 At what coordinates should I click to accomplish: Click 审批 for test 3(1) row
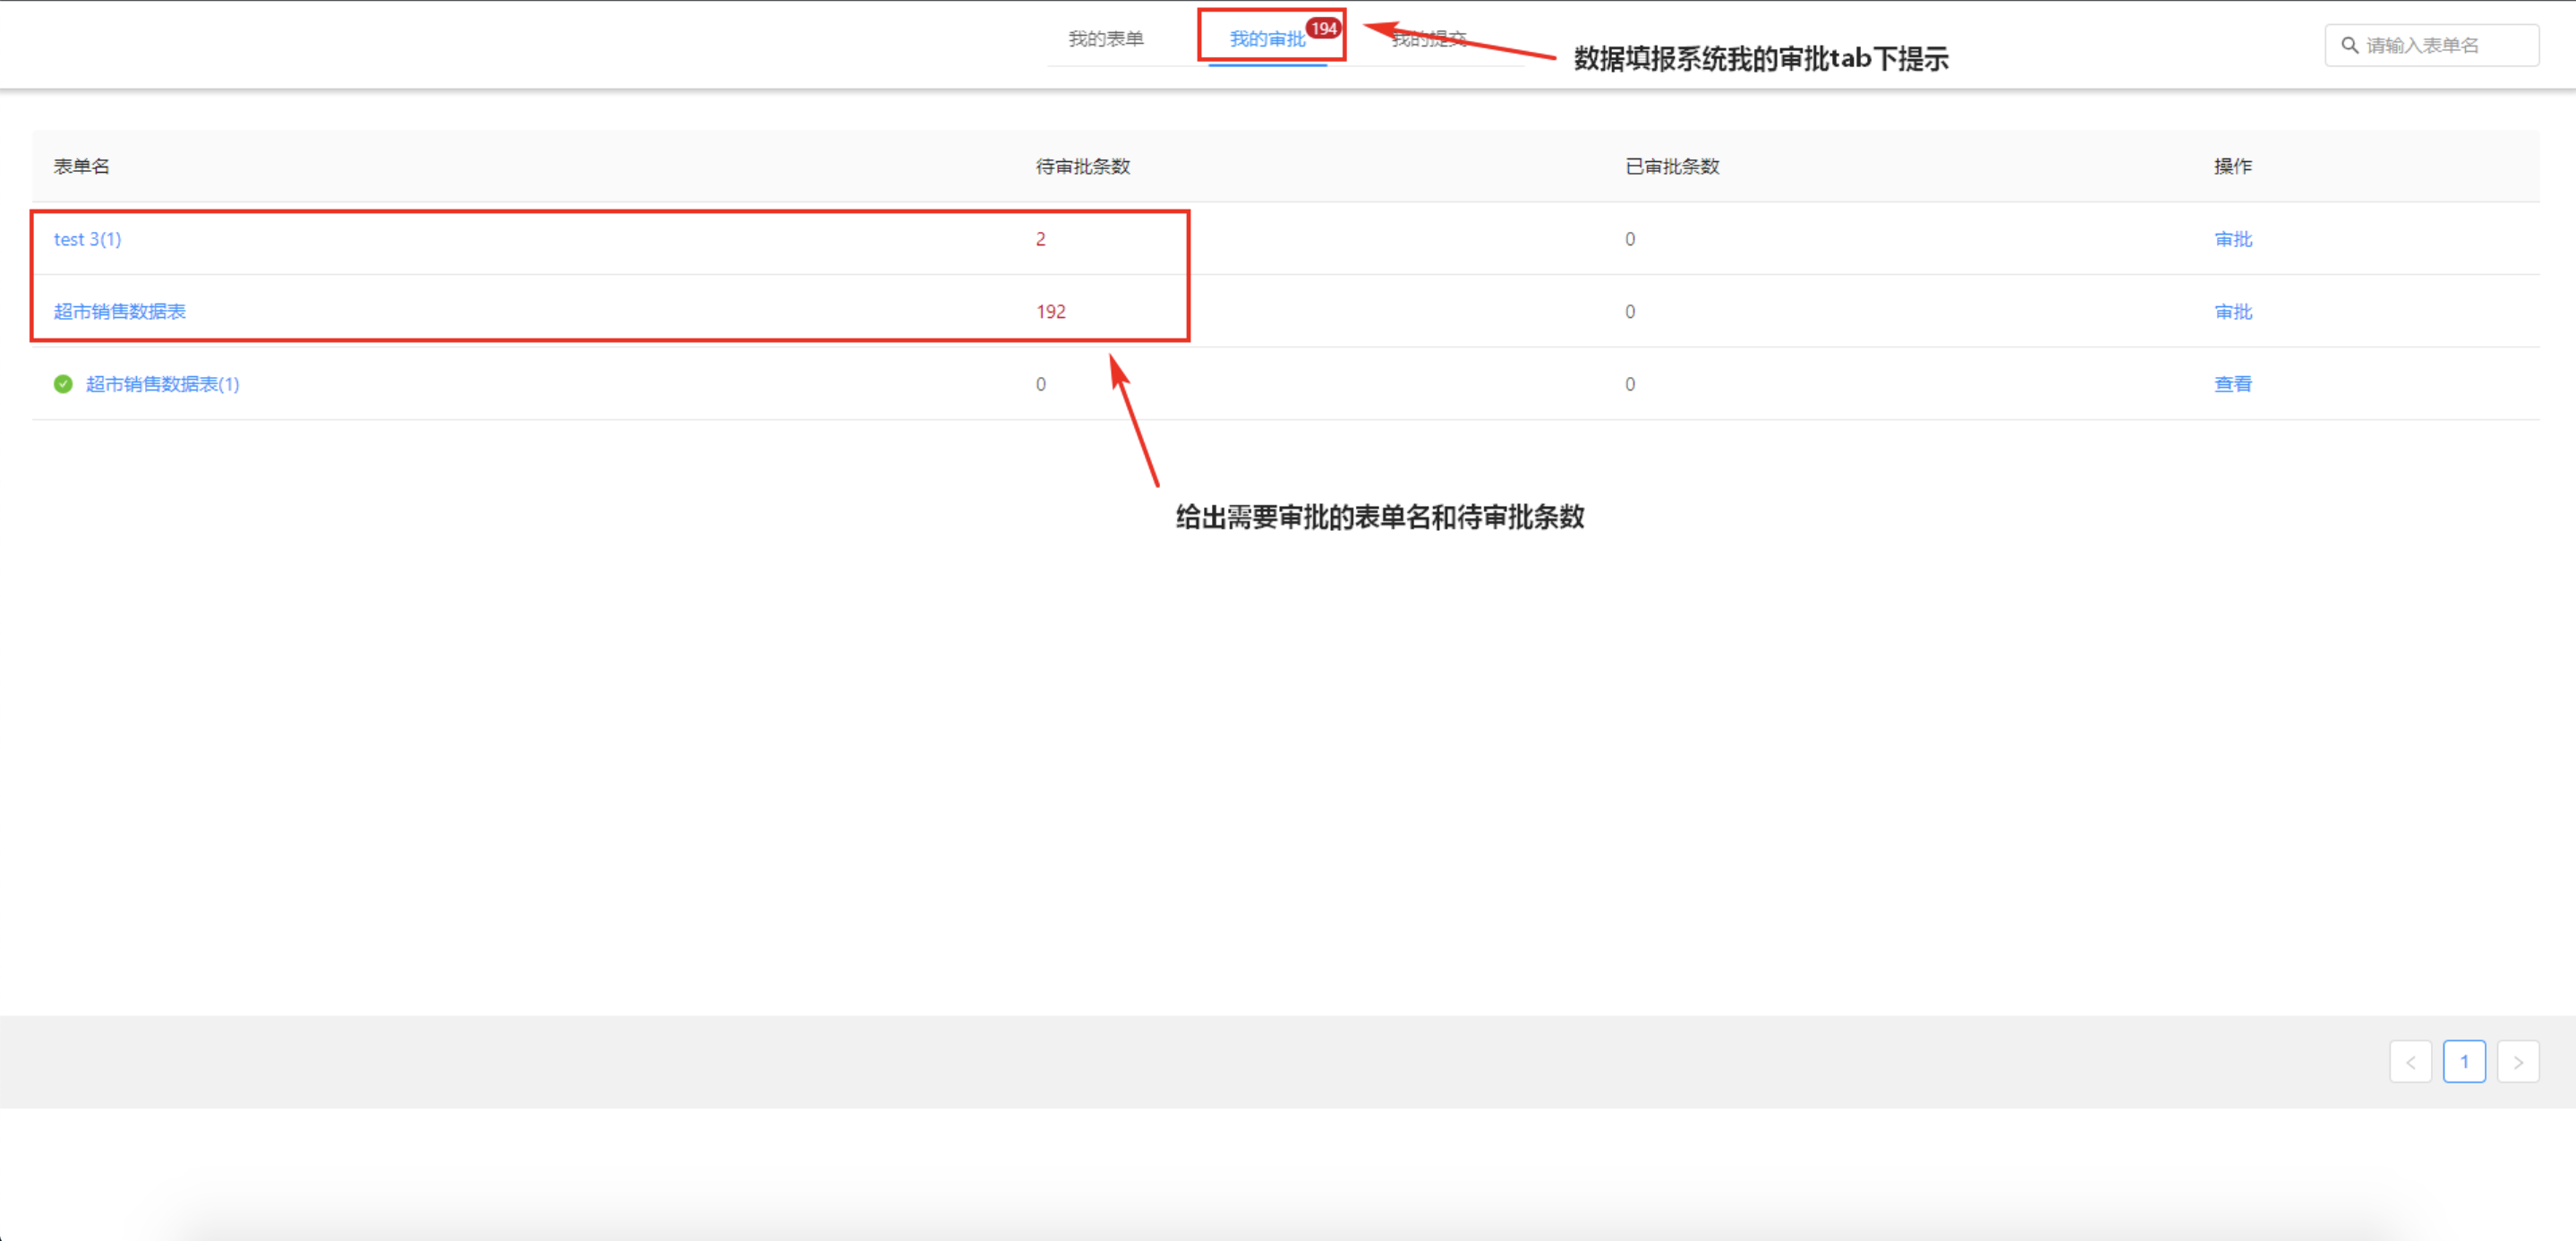[x=2232, y=239]
